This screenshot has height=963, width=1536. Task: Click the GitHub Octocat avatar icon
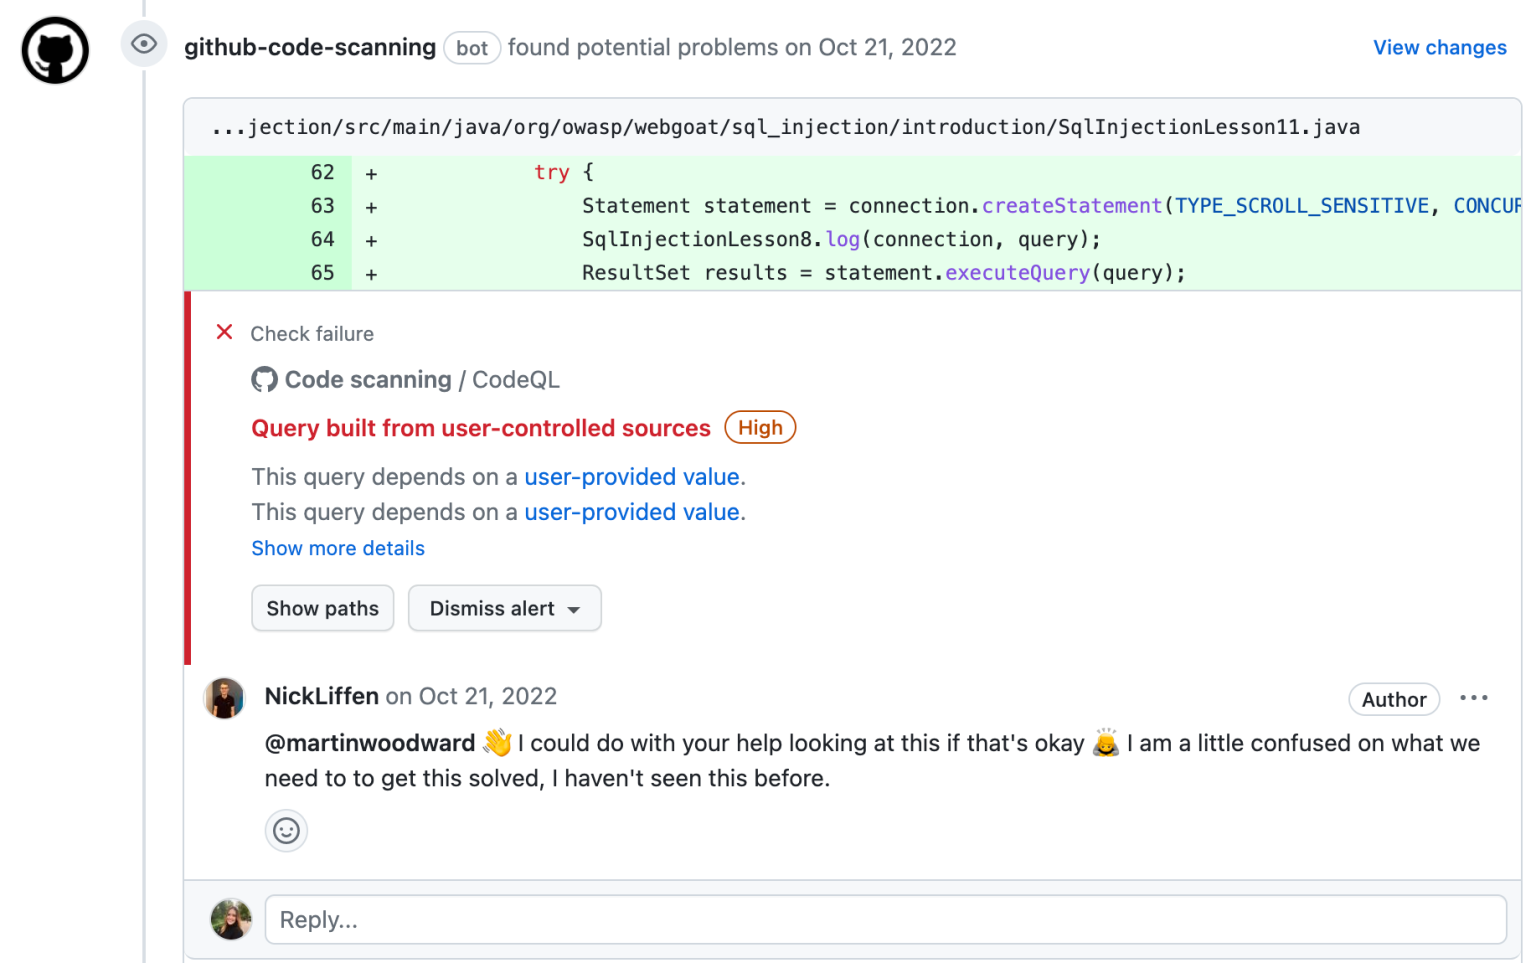coord(55,50)
